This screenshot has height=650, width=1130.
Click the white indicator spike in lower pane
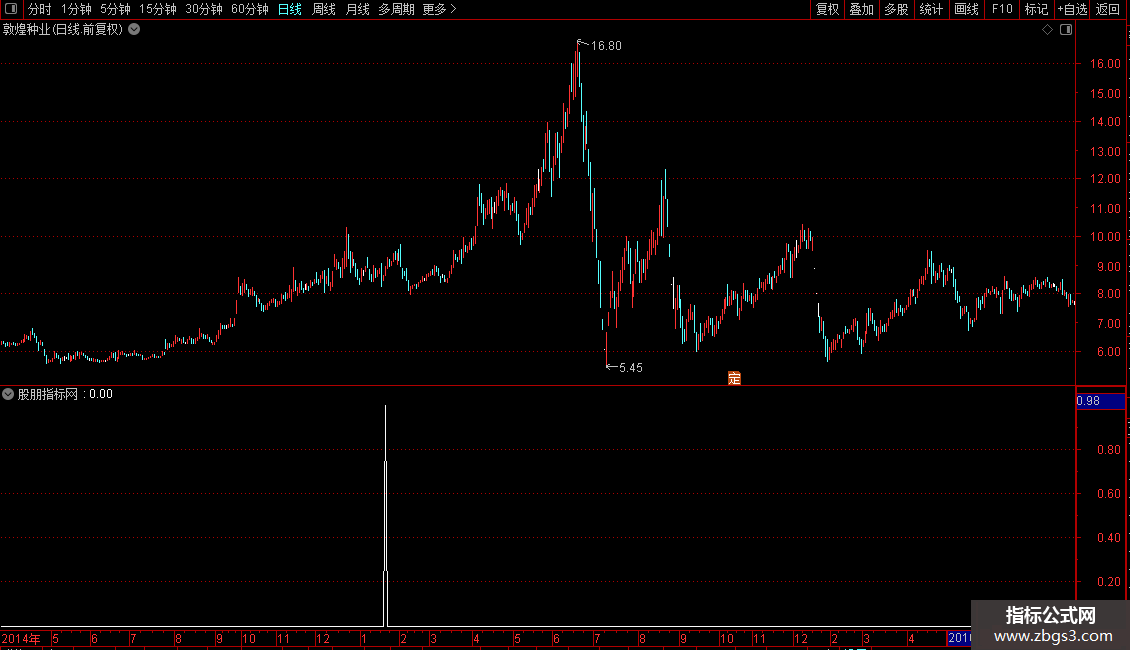coord(386,516)
